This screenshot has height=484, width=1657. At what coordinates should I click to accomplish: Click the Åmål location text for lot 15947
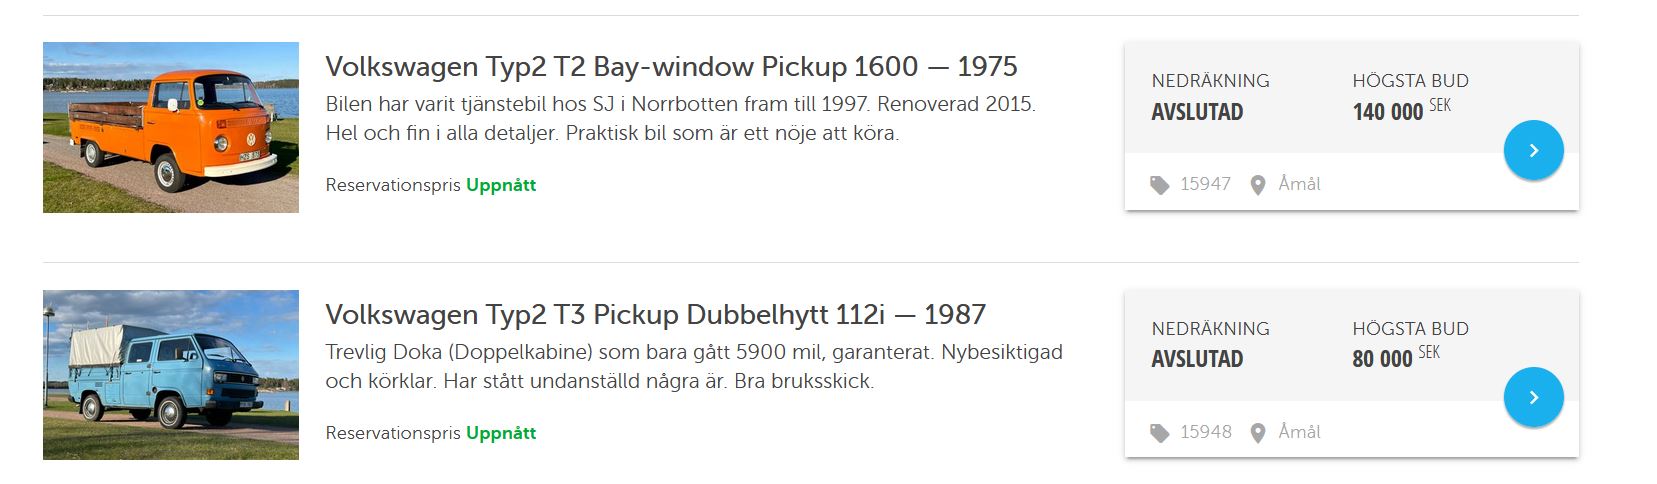point(1299,184)
